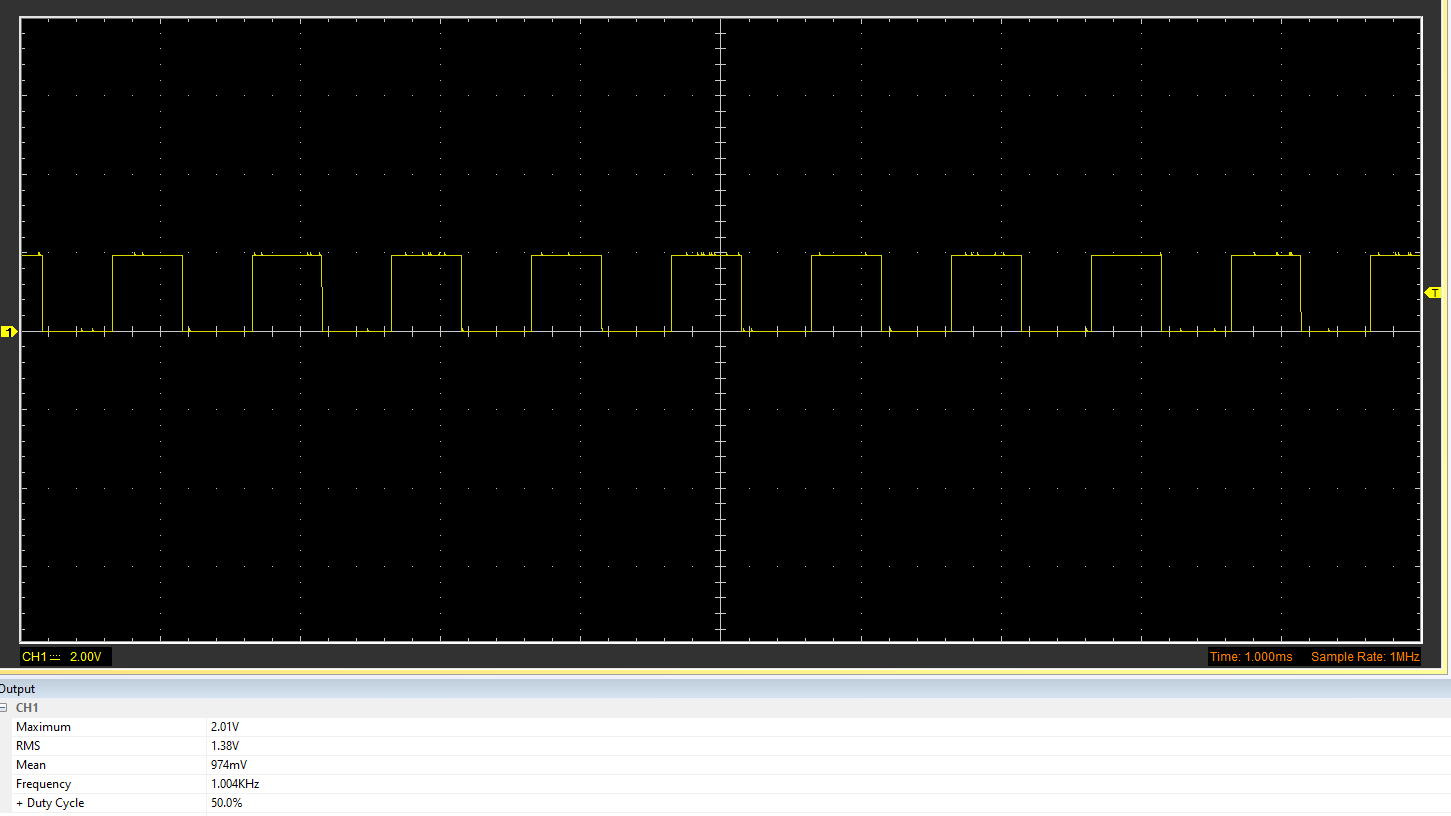Click the 1.004KHz frequency value cell
This screenshot has width=1451, height=816.
tap(235, 784)
